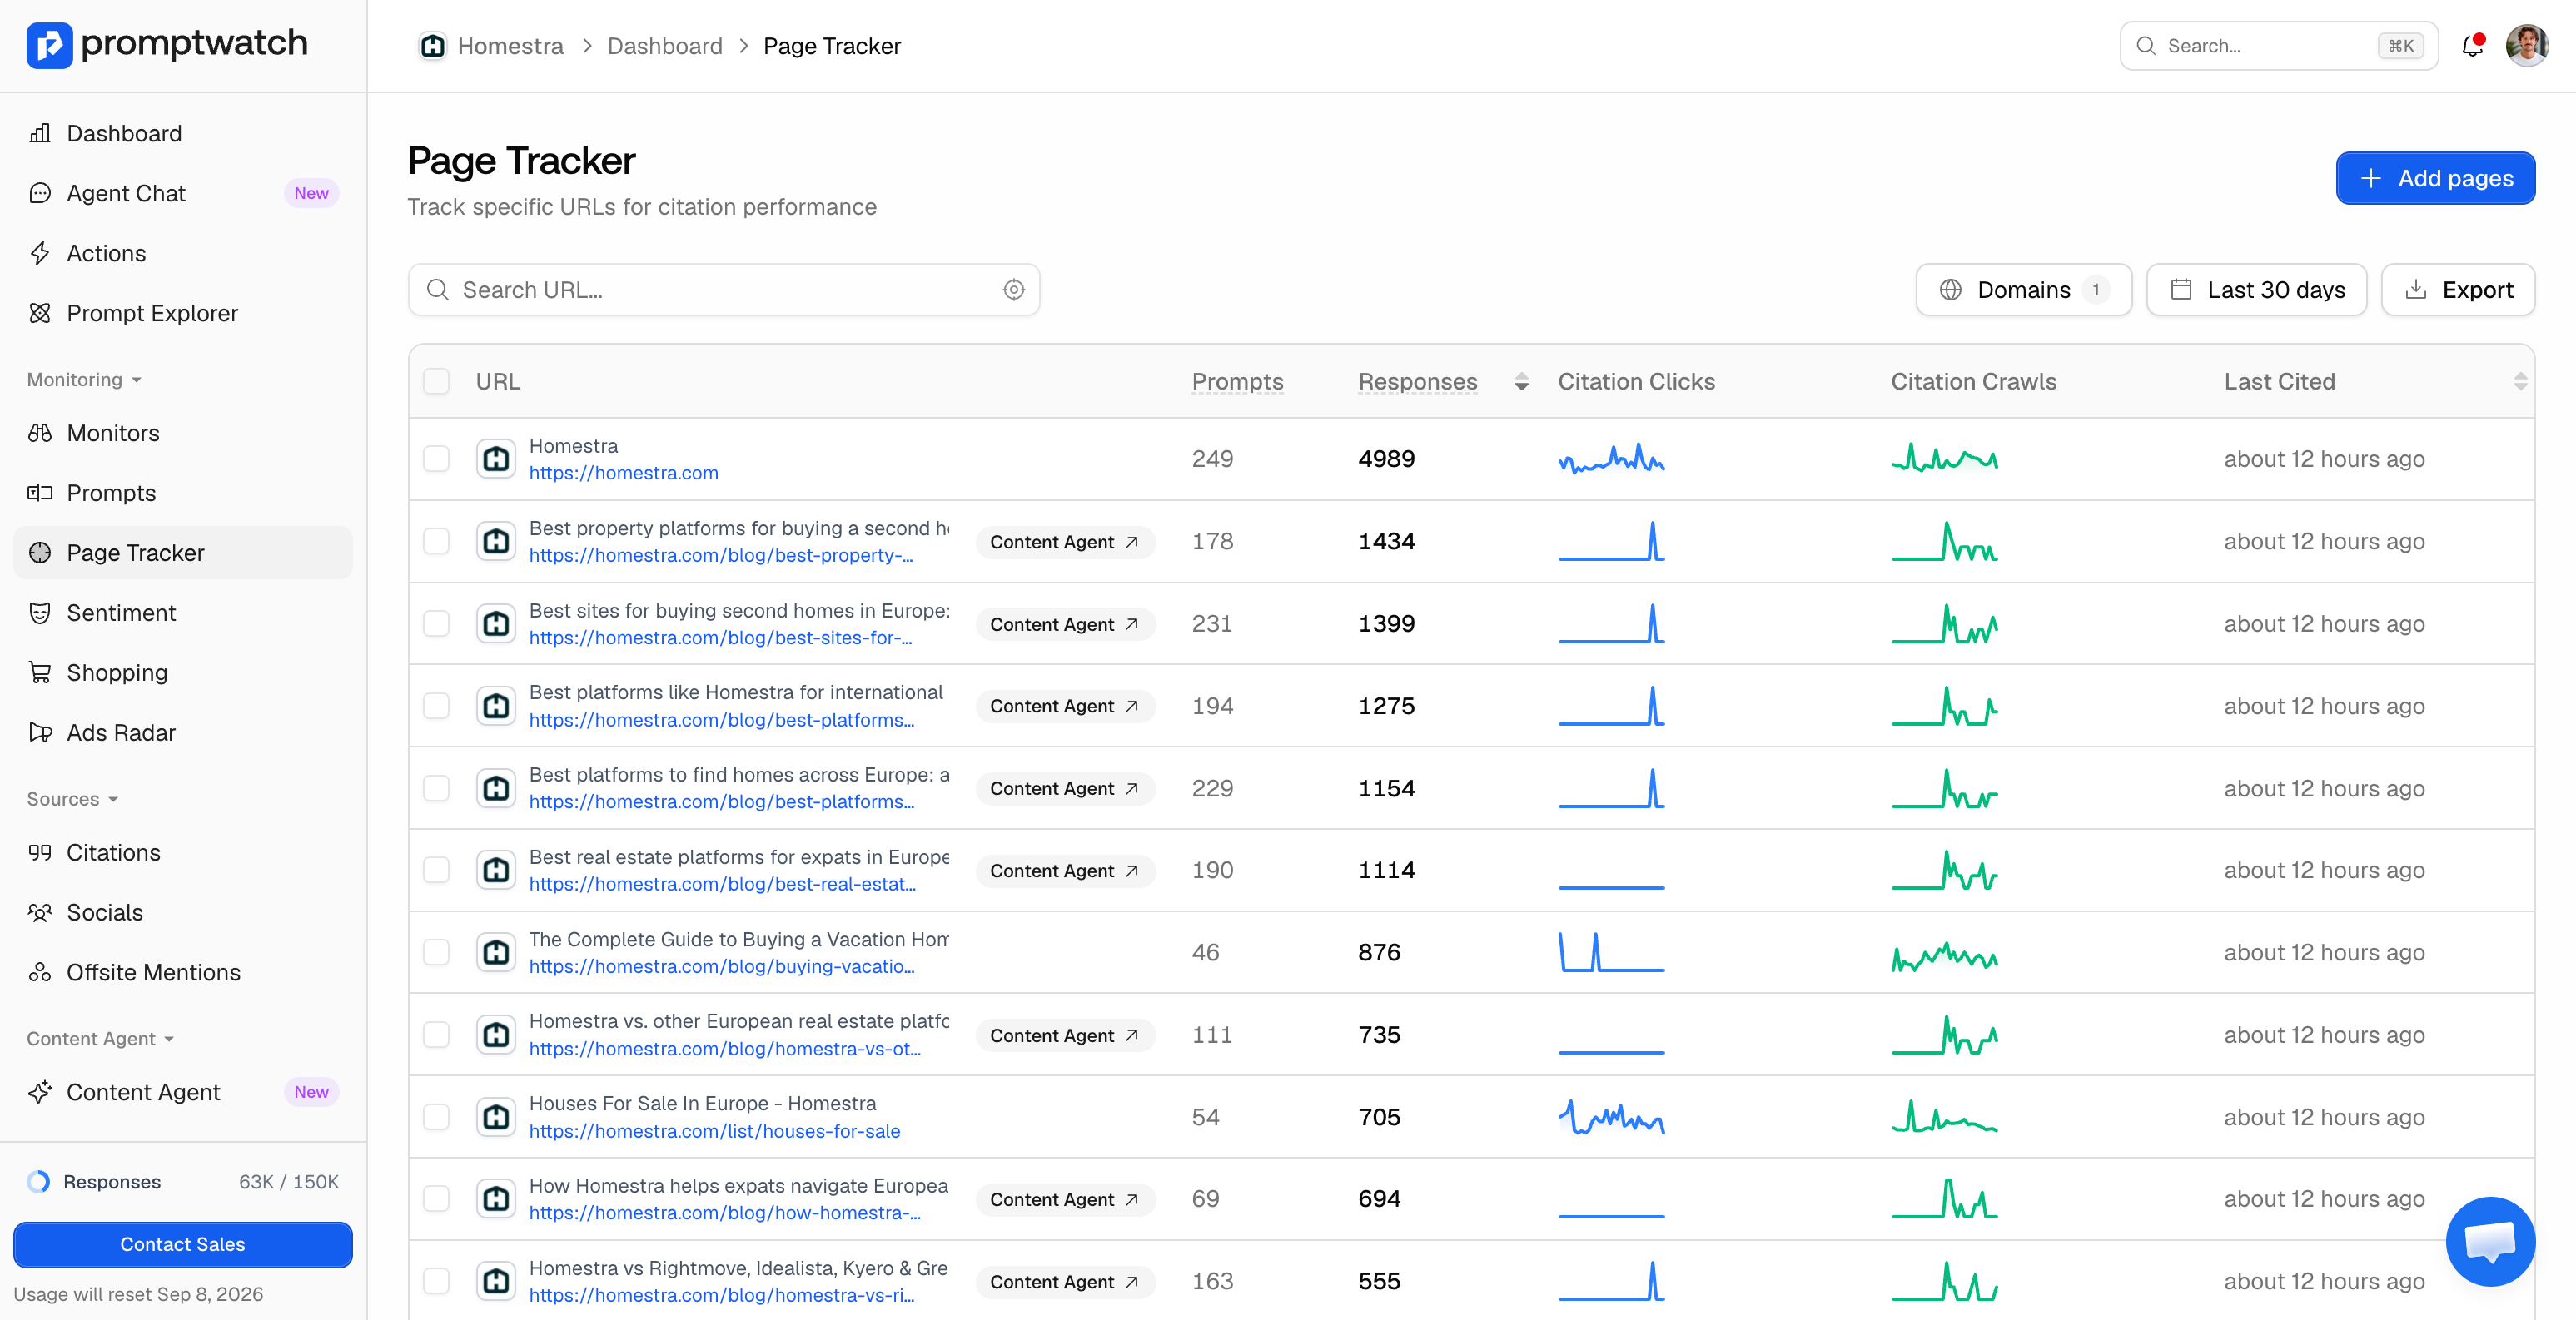Click the favicon of Houses For Sale row
Image resolution: width=2576 pixels, height=1320 pixels.
(496, 1117)
